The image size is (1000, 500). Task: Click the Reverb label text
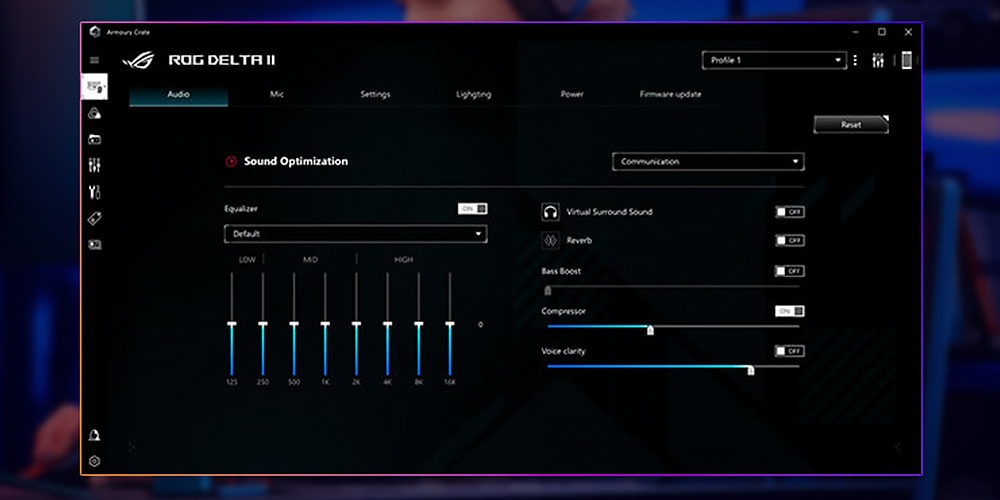coord(579,241)
